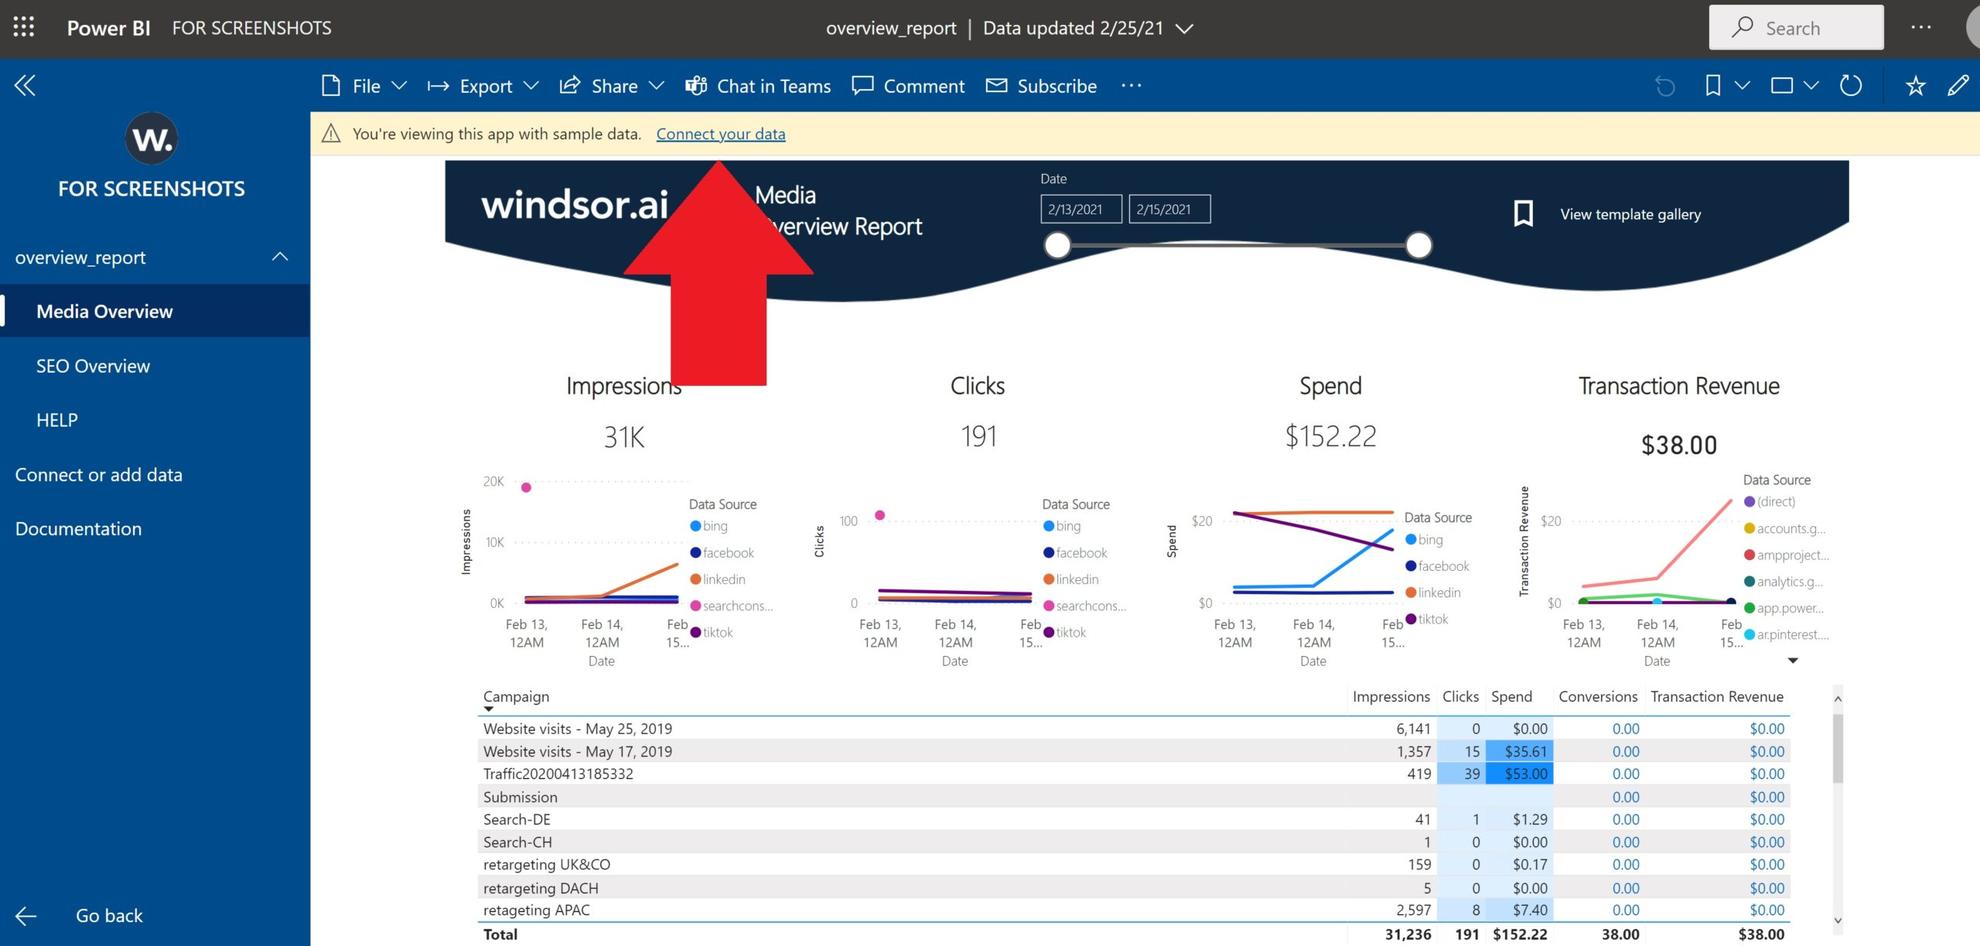Toggle tiktok in the Spend chart legend
1980x946 pixels.
pyautogui.click(x=1428, y=619)
